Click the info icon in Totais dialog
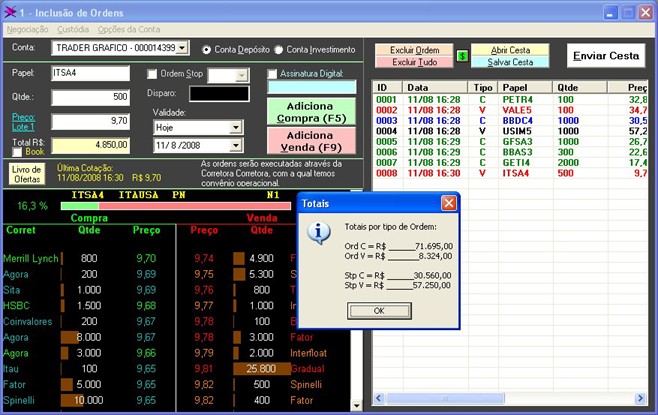The image size is (658, 415). coord(319,233)
